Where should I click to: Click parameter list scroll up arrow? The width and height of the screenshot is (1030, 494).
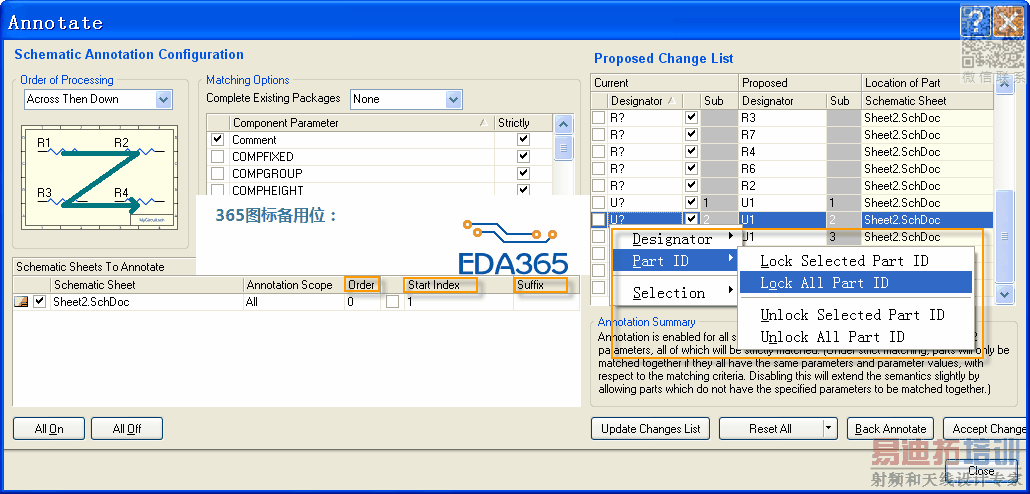[x=563, y=124]
